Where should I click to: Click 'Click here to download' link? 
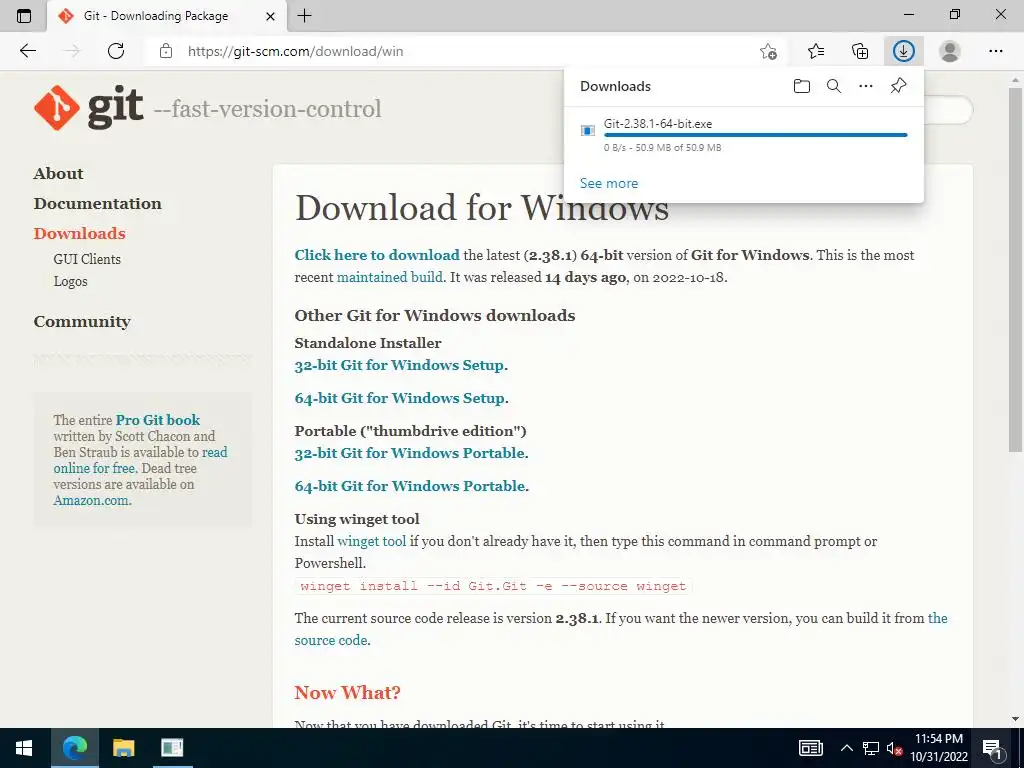tap(377, 255)
